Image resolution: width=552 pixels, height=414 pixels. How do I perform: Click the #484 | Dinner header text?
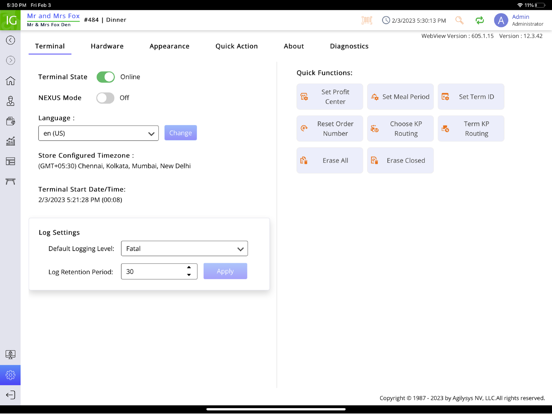point(105,20)
